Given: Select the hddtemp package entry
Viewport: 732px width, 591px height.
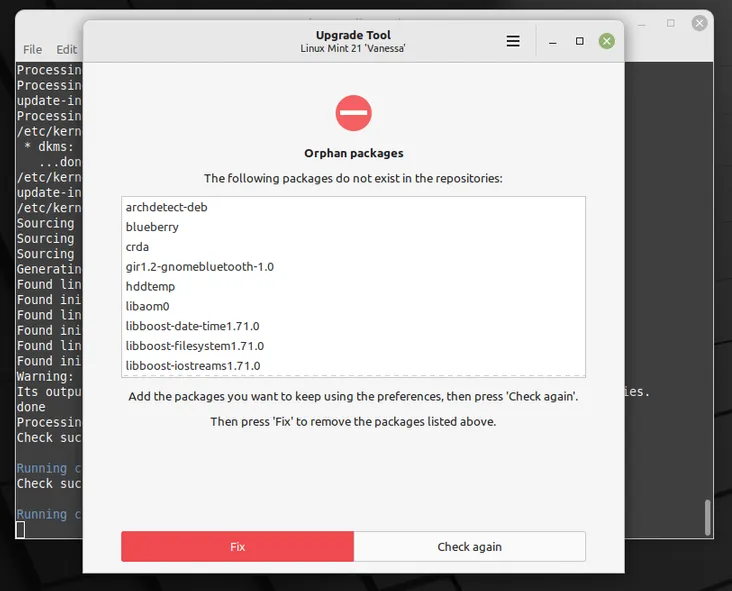Looking at the screenshot, I should tap(150, 287).
